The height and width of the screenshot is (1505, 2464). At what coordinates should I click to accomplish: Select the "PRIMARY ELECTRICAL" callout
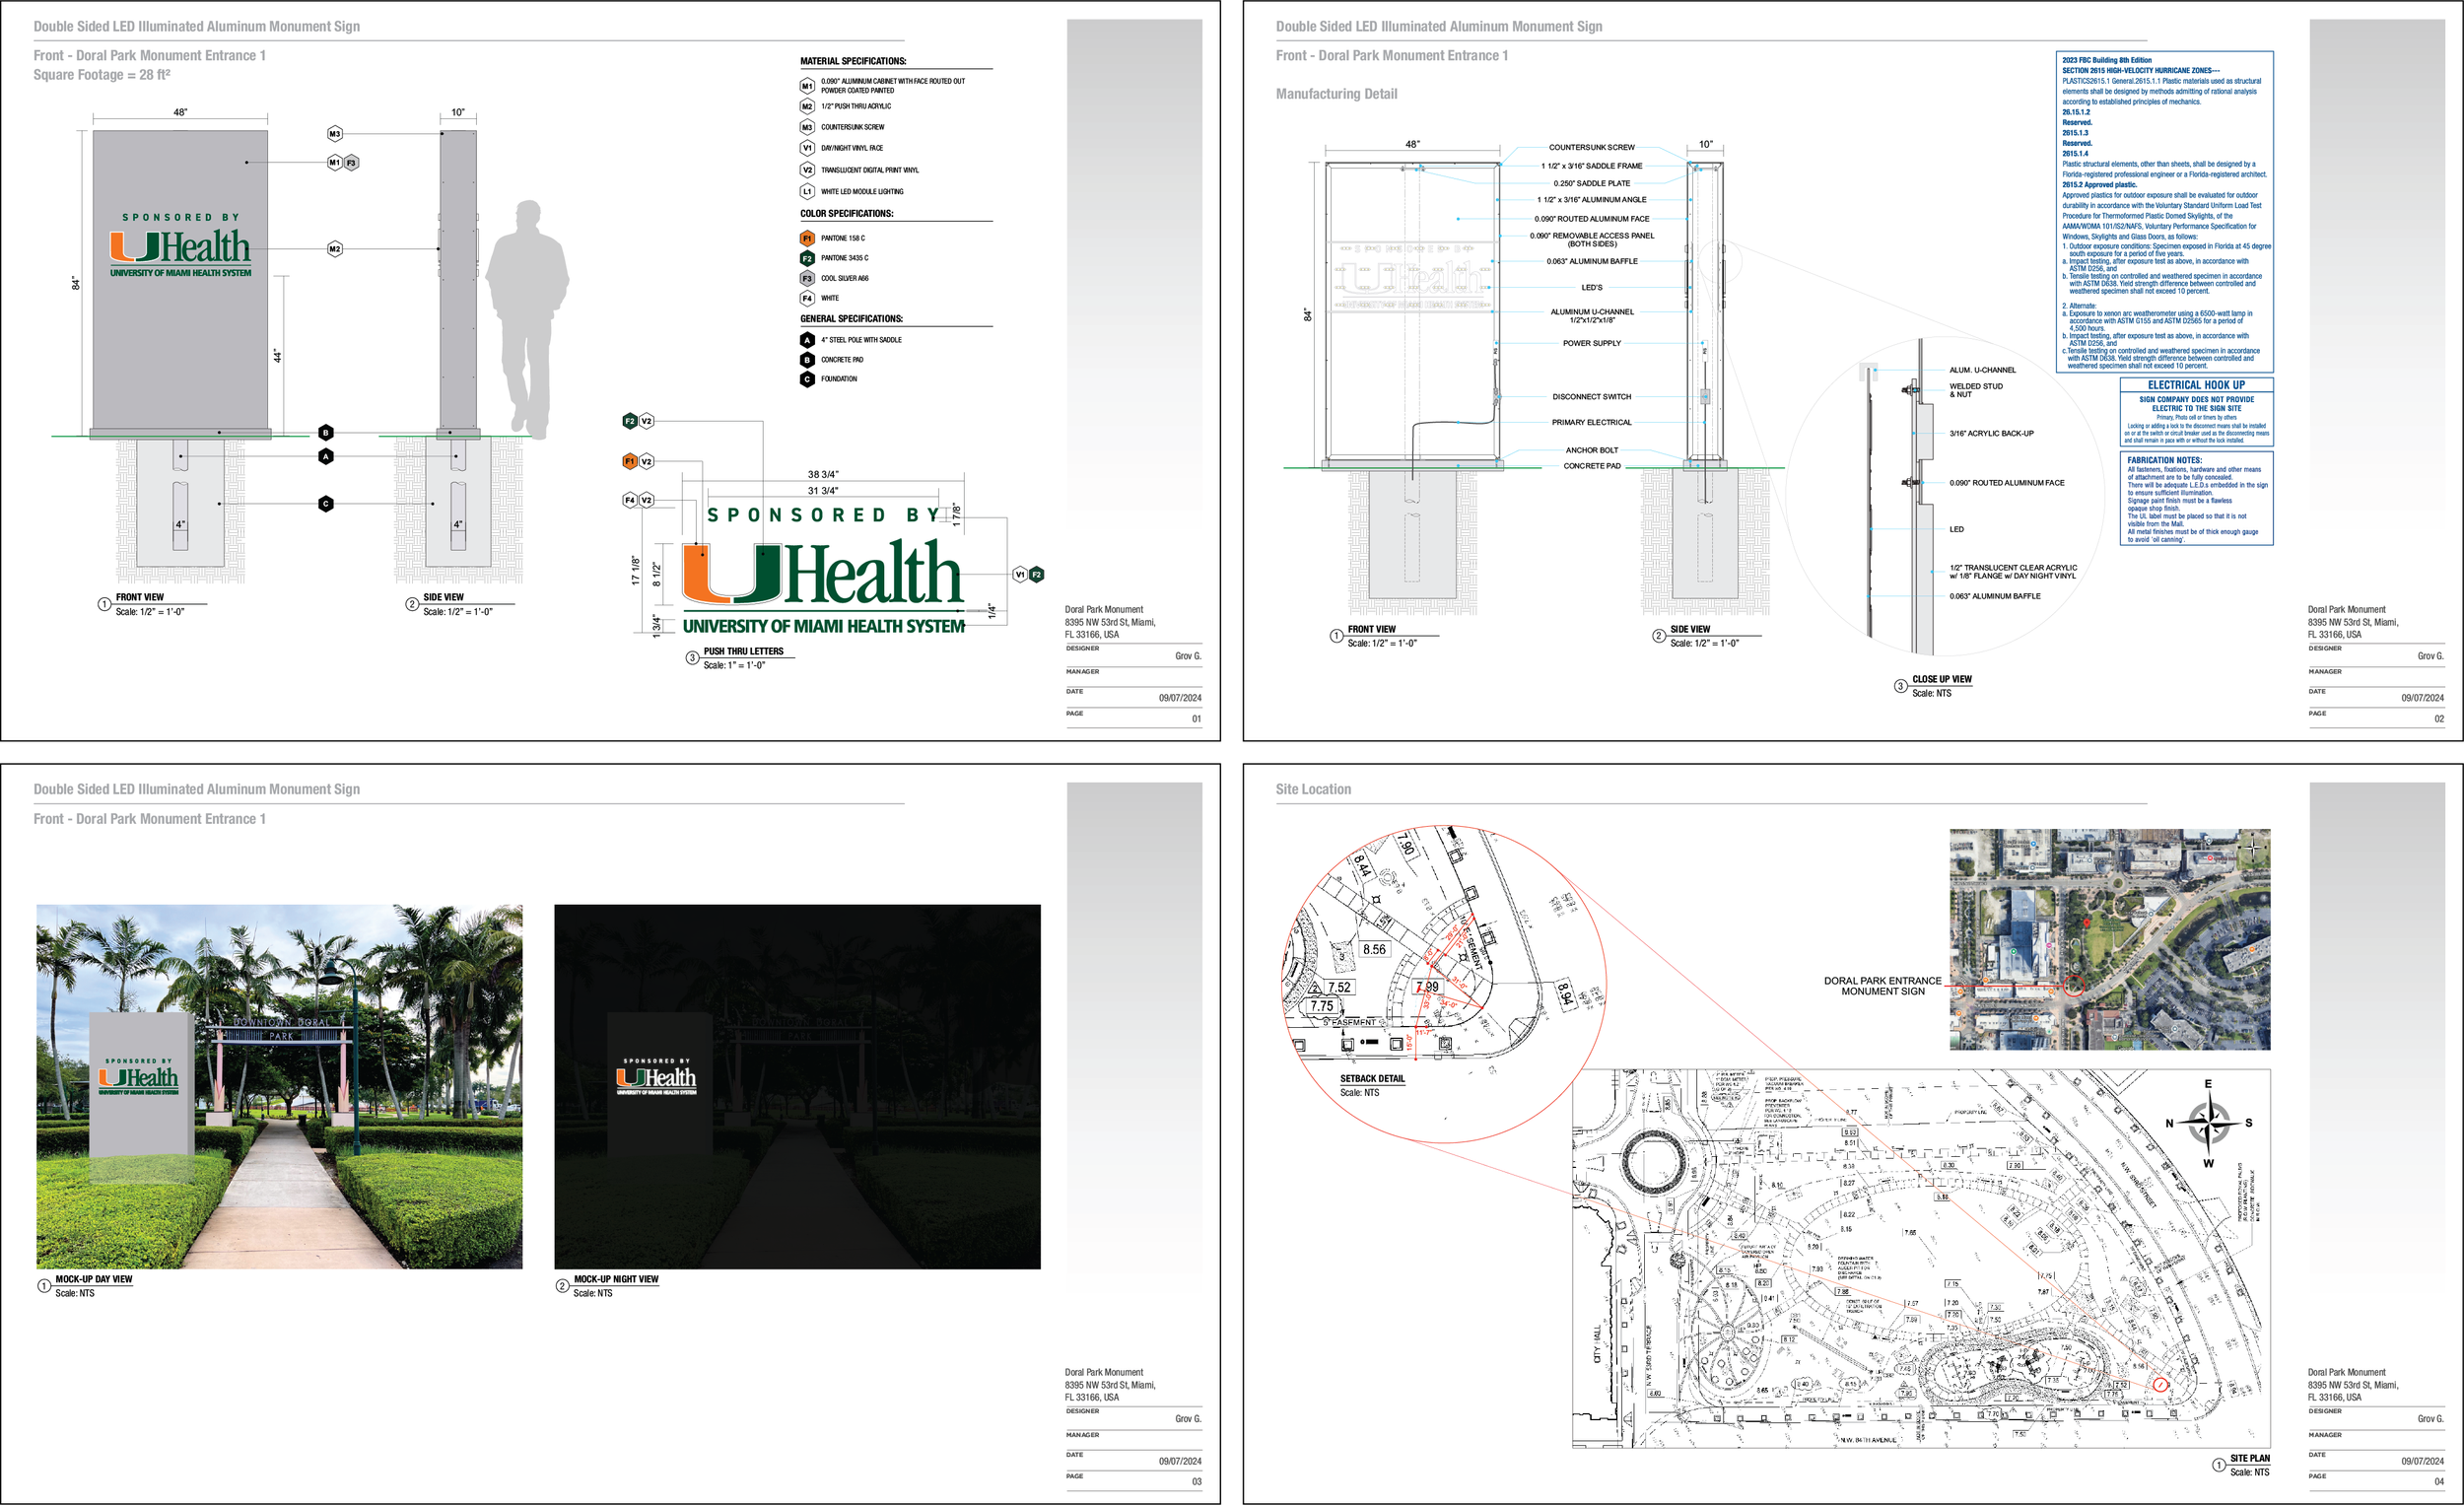tap(1592, 422)
